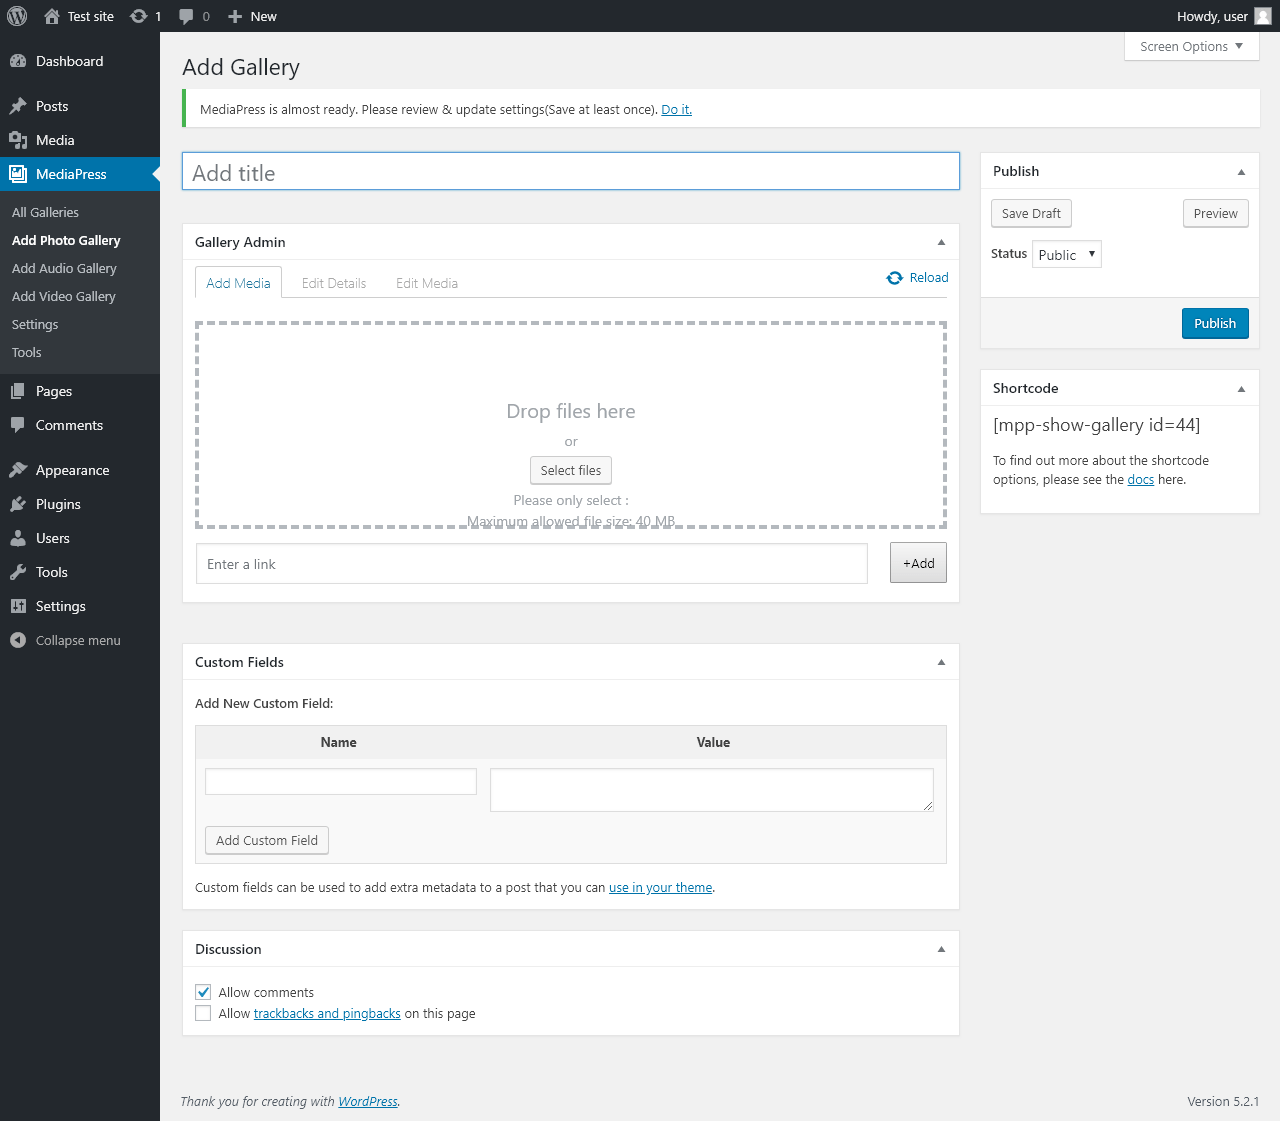Screen dimensions: 1280x1121
Task: Open the shortcode docs link
Action: pos(1141,480)
